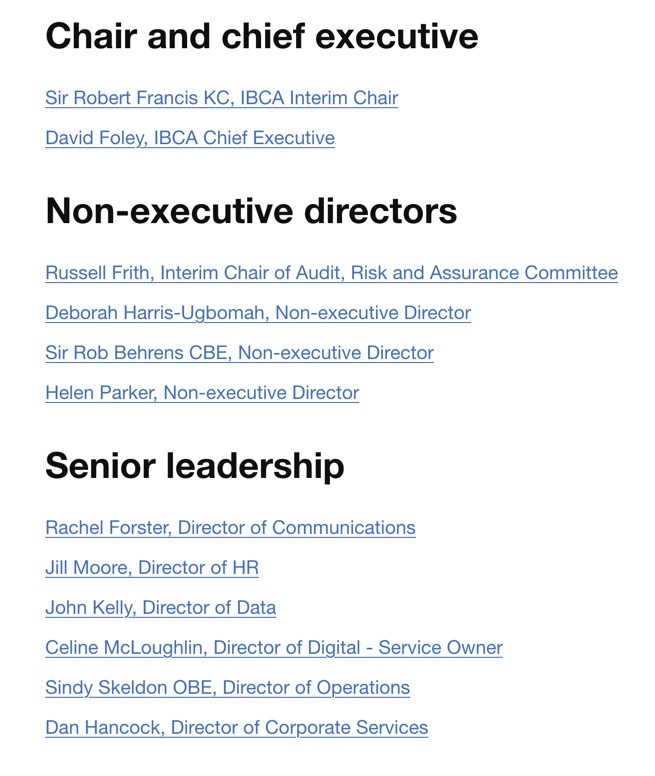Select John Kelly, Director of Data
The width and height of the screenshot is (655, 776).
pyautogui.click(x=160, y=608)
